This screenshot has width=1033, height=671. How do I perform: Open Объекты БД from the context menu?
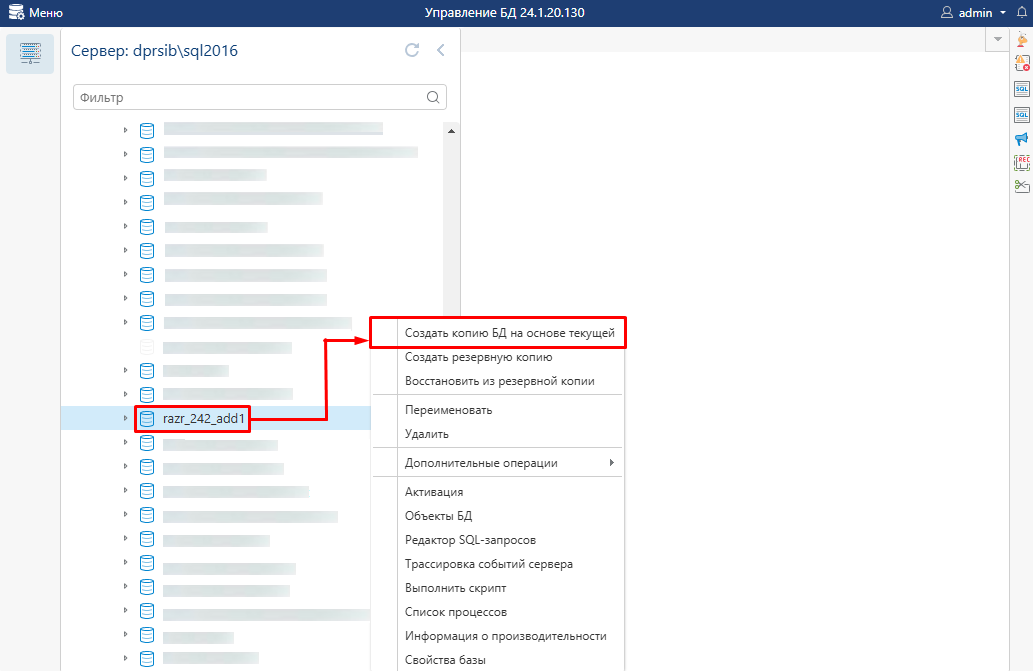click(438, 516)
